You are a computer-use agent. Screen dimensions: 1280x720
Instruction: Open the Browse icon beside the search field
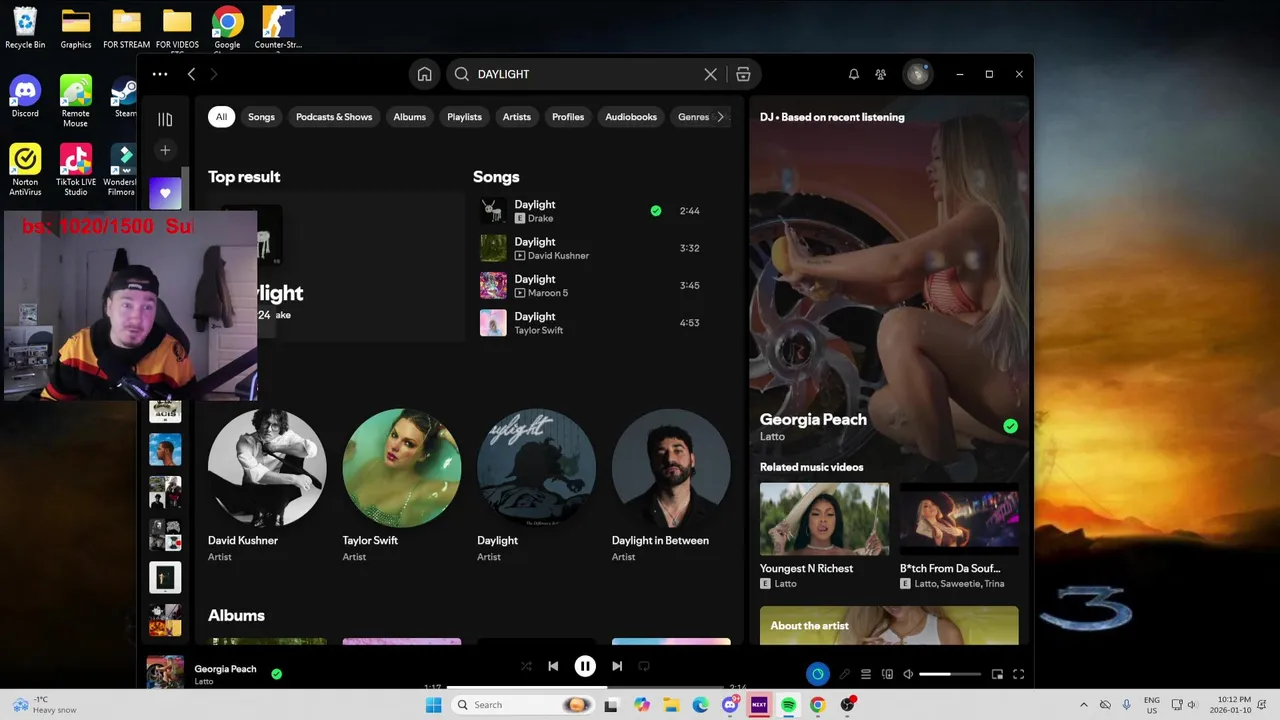click(x=743, y=74)
